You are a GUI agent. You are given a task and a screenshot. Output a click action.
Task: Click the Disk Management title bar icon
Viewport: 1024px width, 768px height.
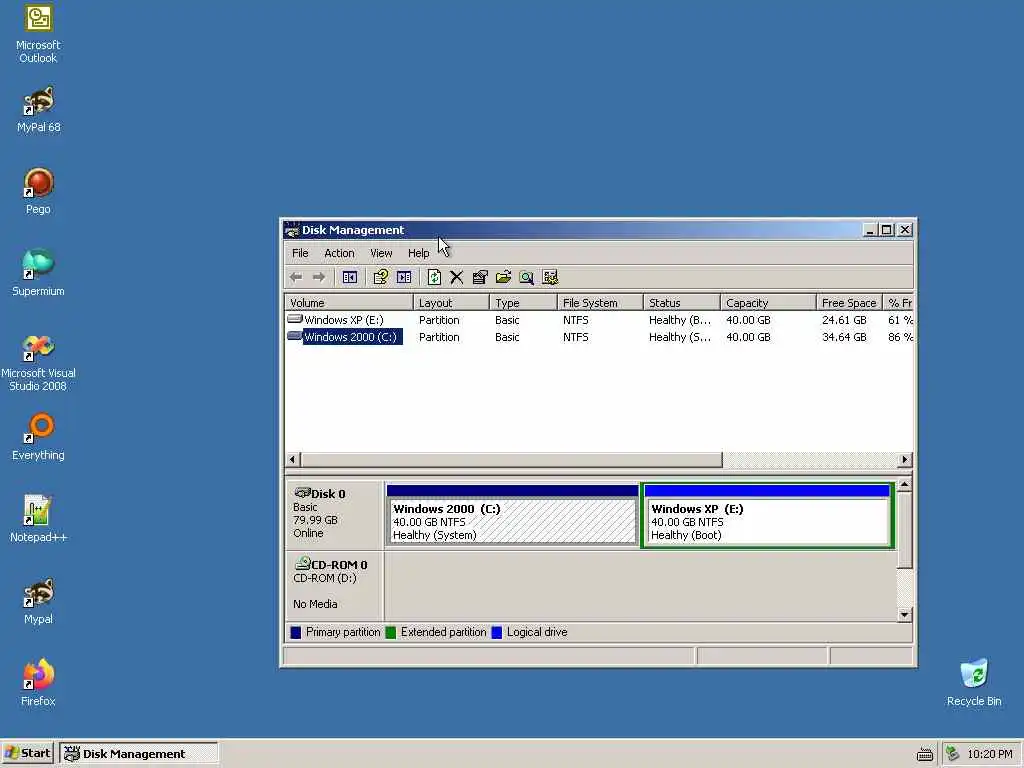(292, 230)
